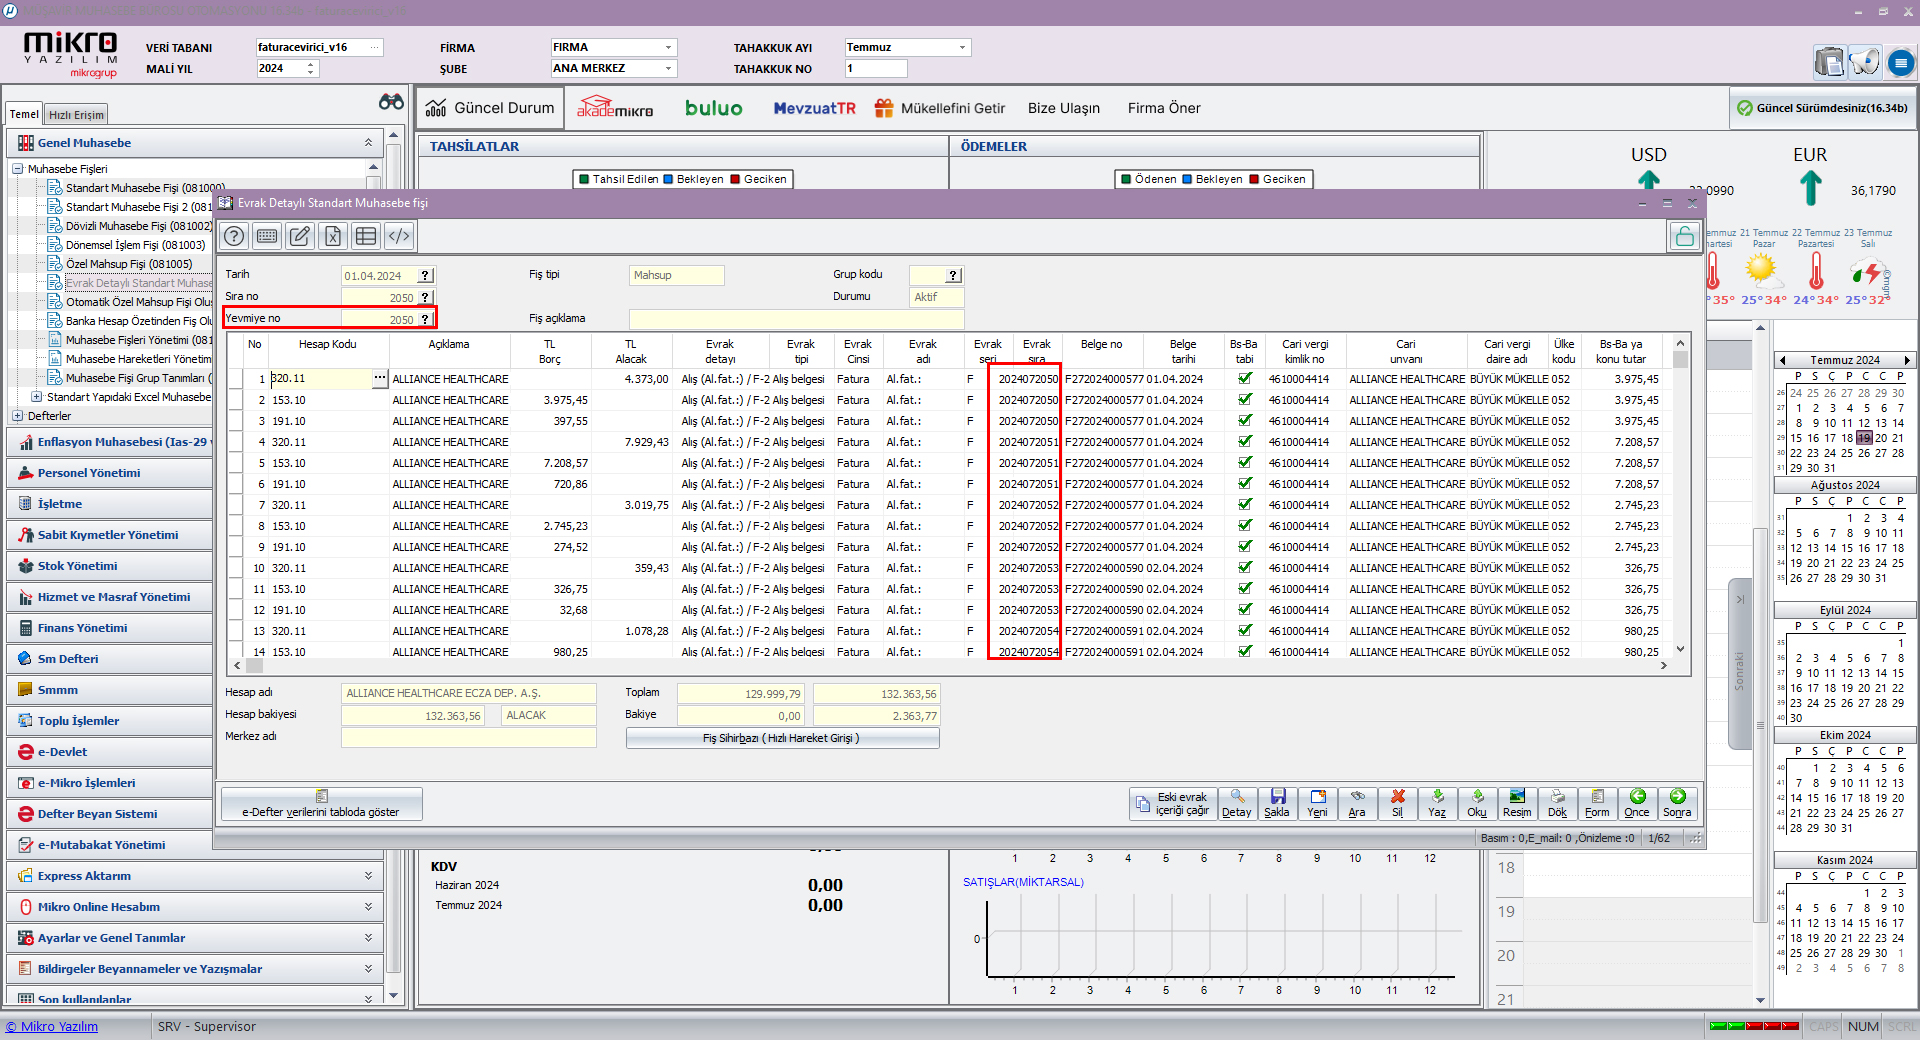
Task: Open the Akademikro logo link
Action: click(615, 107)
